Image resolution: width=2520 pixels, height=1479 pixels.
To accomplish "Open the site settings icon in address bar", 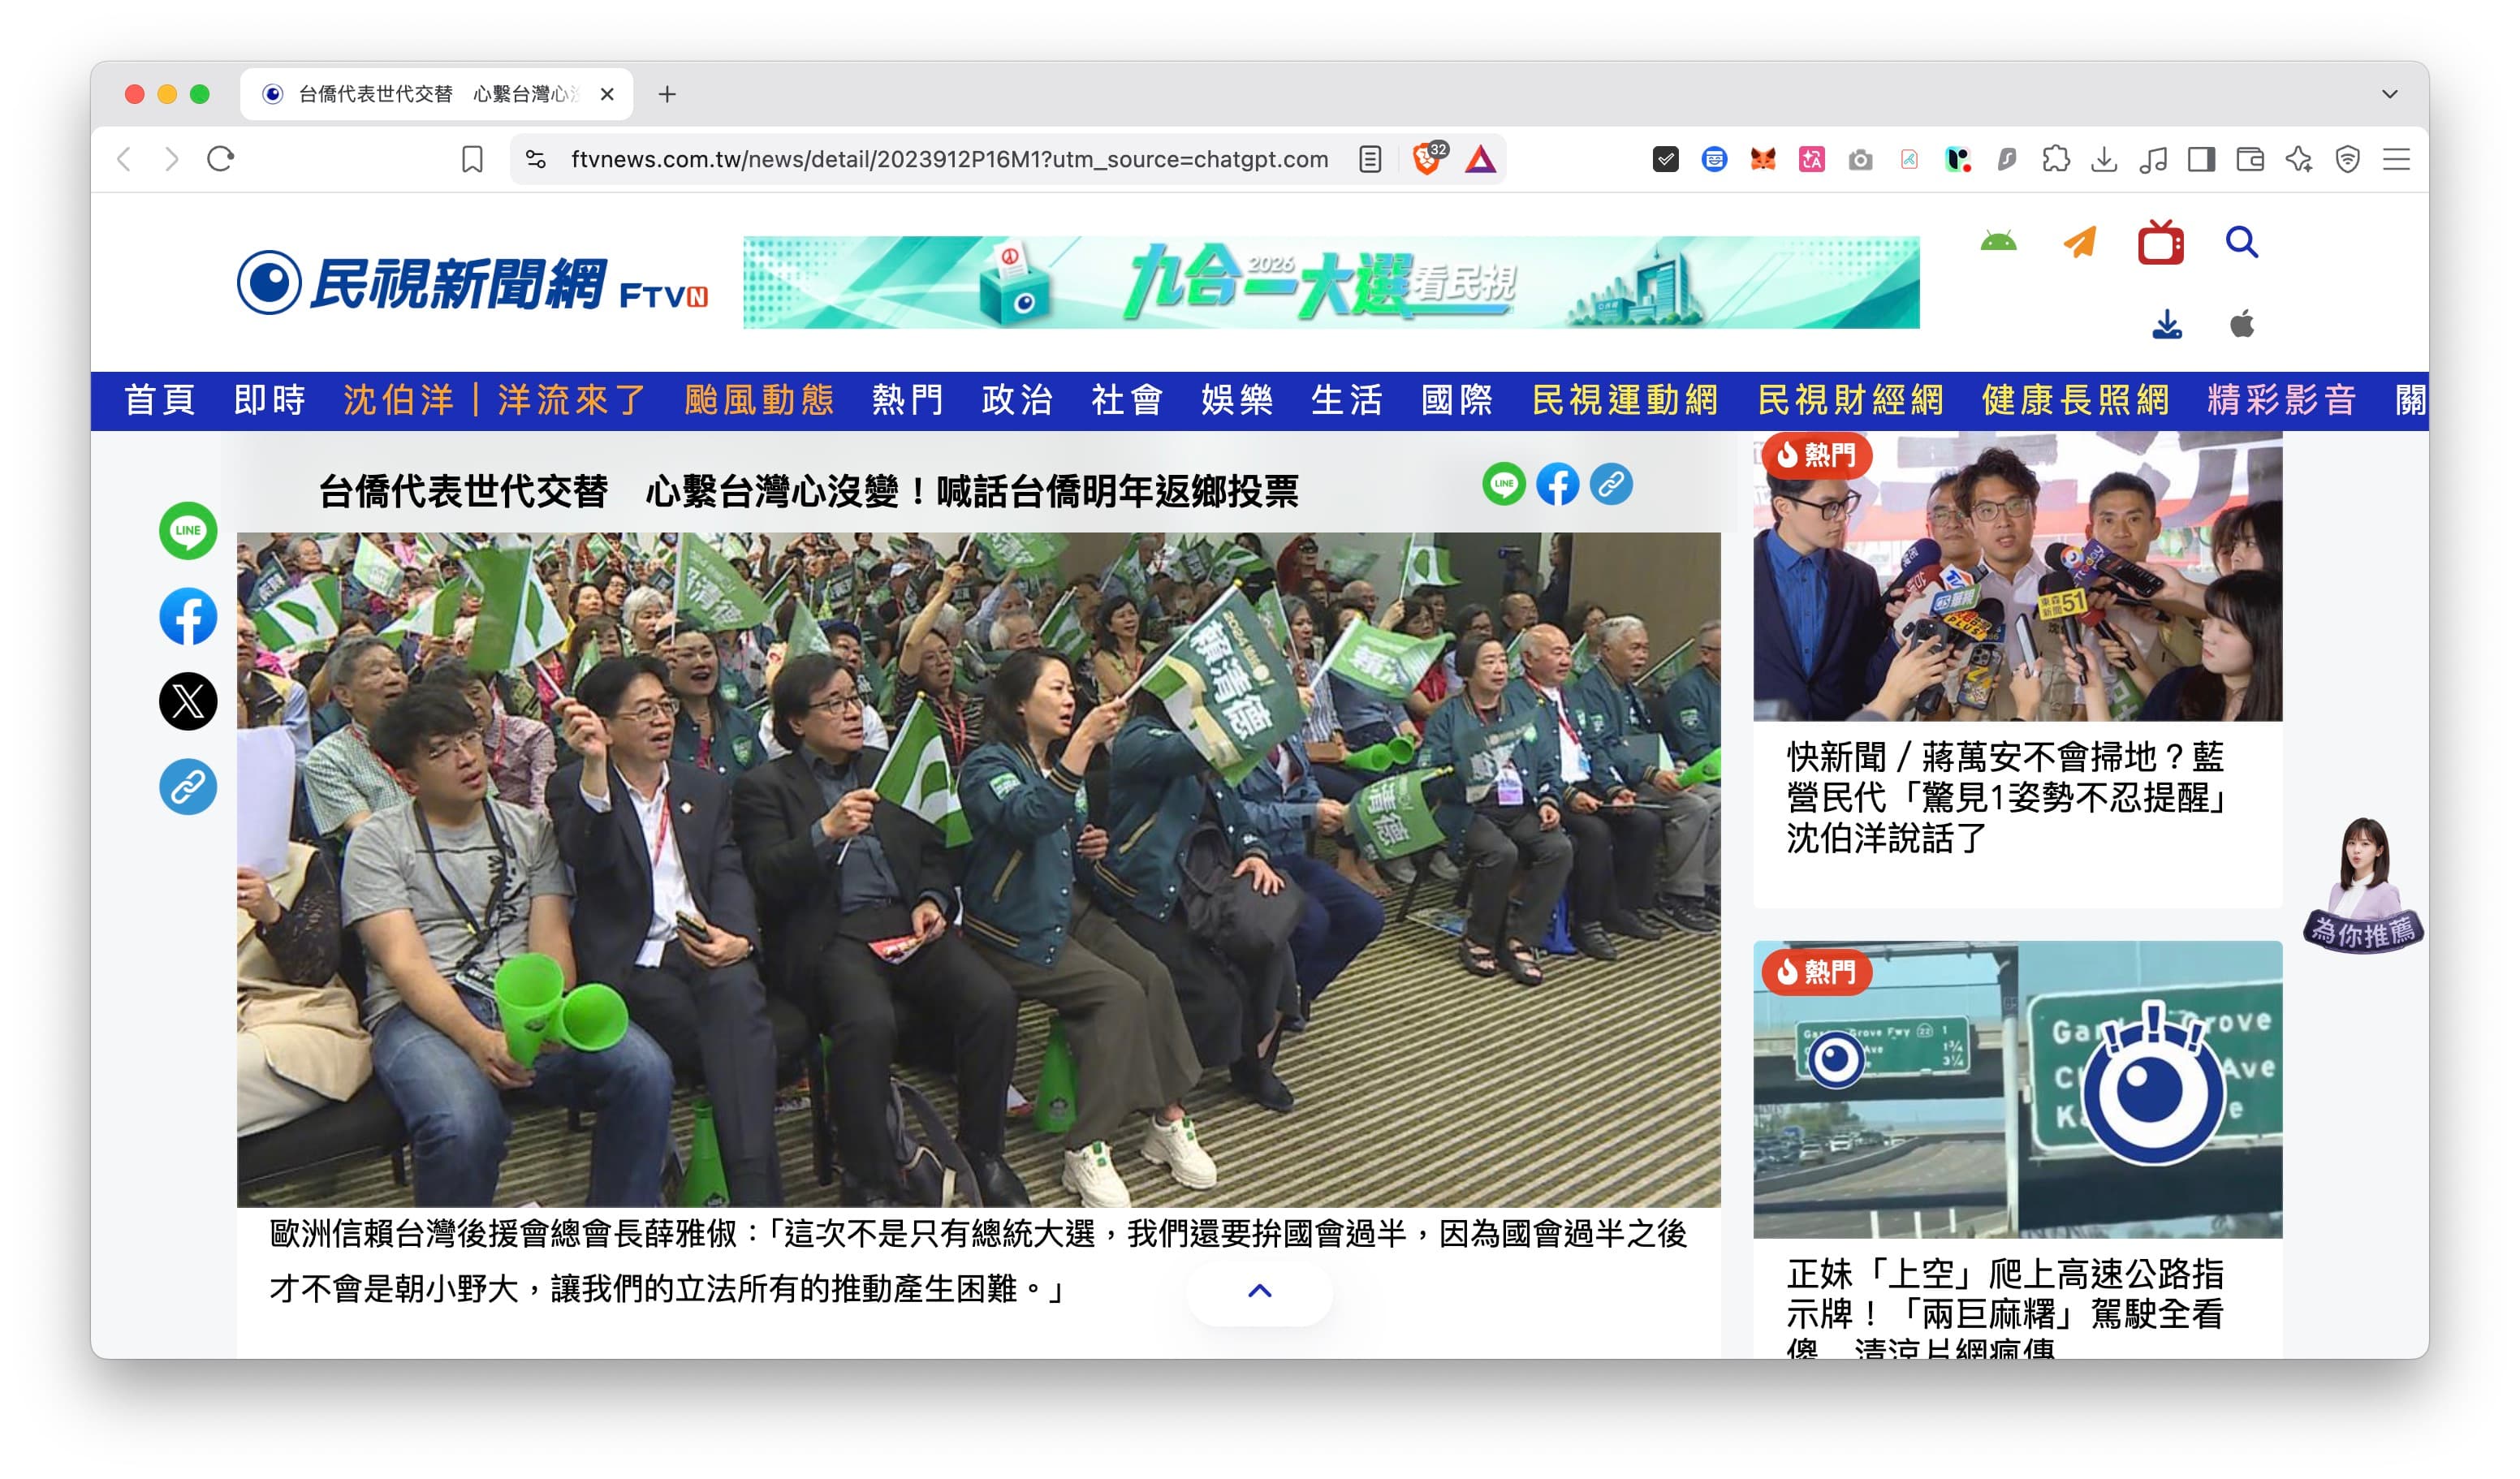I will click(536, 159).
